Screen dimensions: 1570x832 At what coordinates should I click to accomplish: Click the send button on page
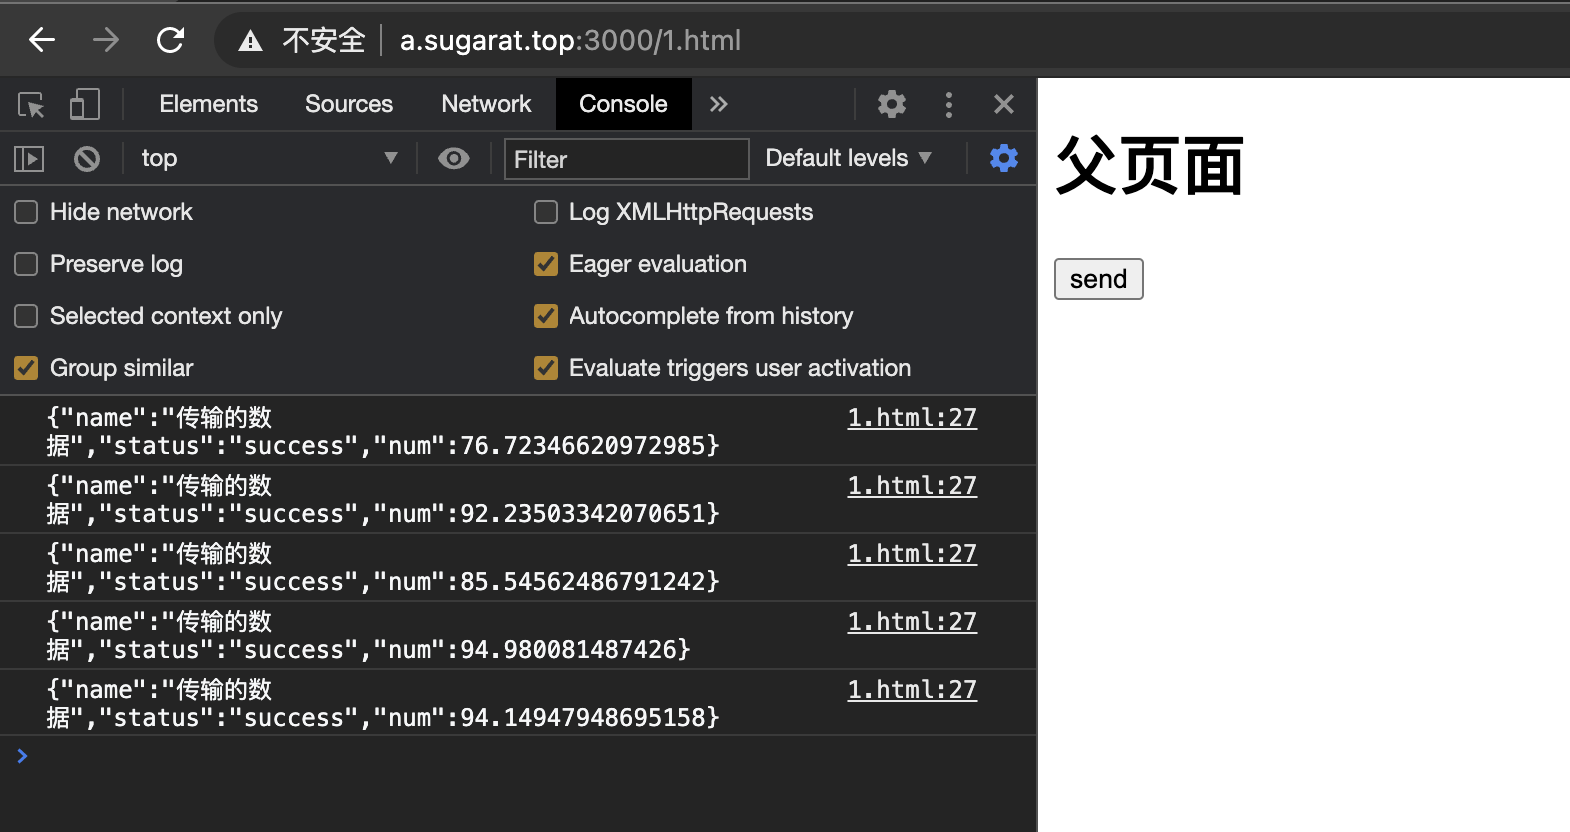(1098, 279)
